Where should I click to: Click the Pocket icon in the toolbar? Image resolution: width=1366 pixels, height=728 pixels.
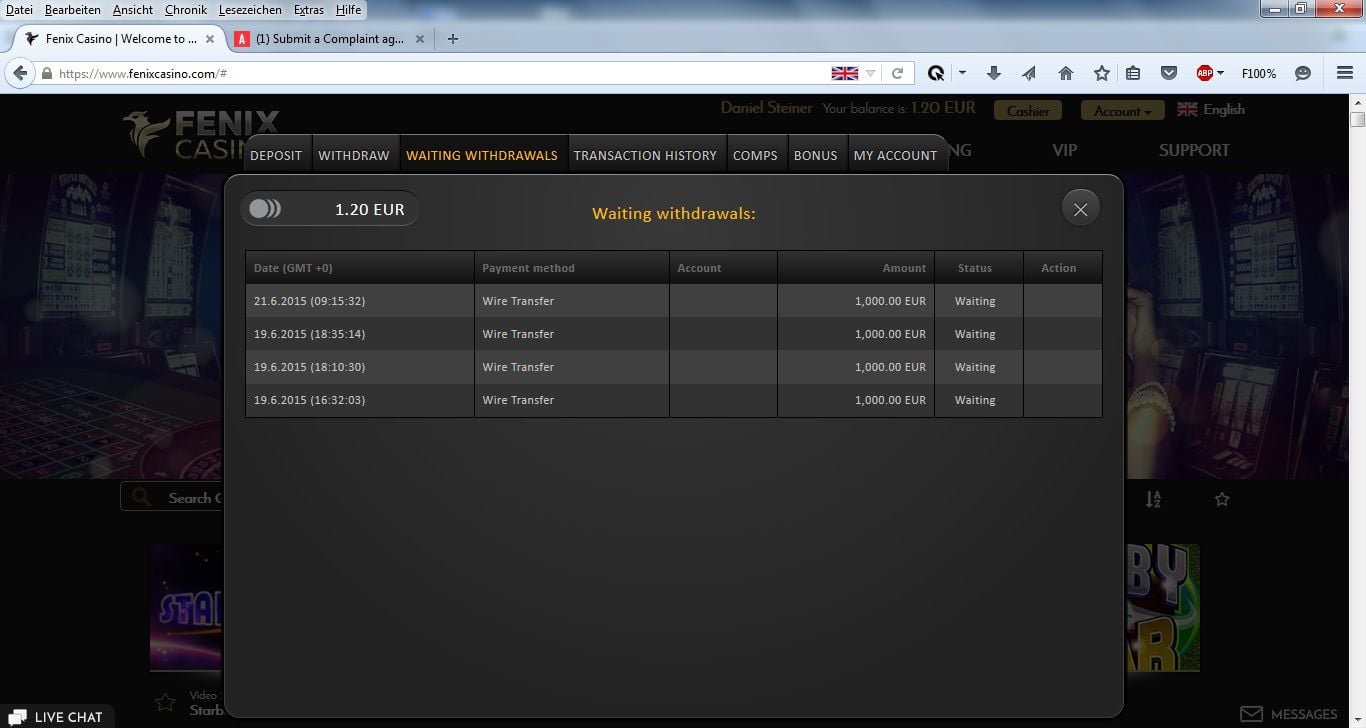[x=1168, y=73]
